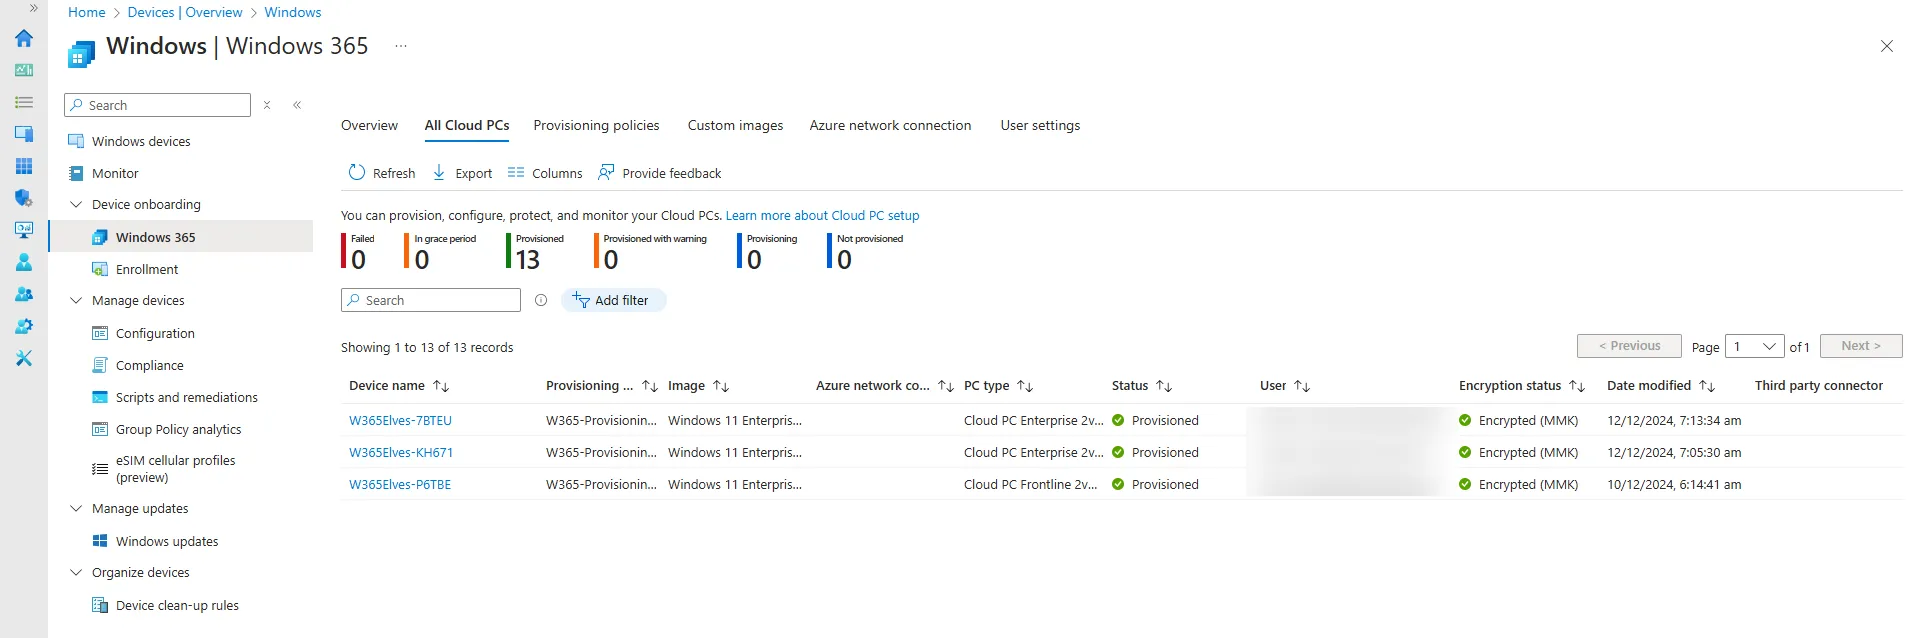Switch to the Overview tab
Image resolution: width=1916 pixels, height=638 pixels.
click(x=369, y=125)
